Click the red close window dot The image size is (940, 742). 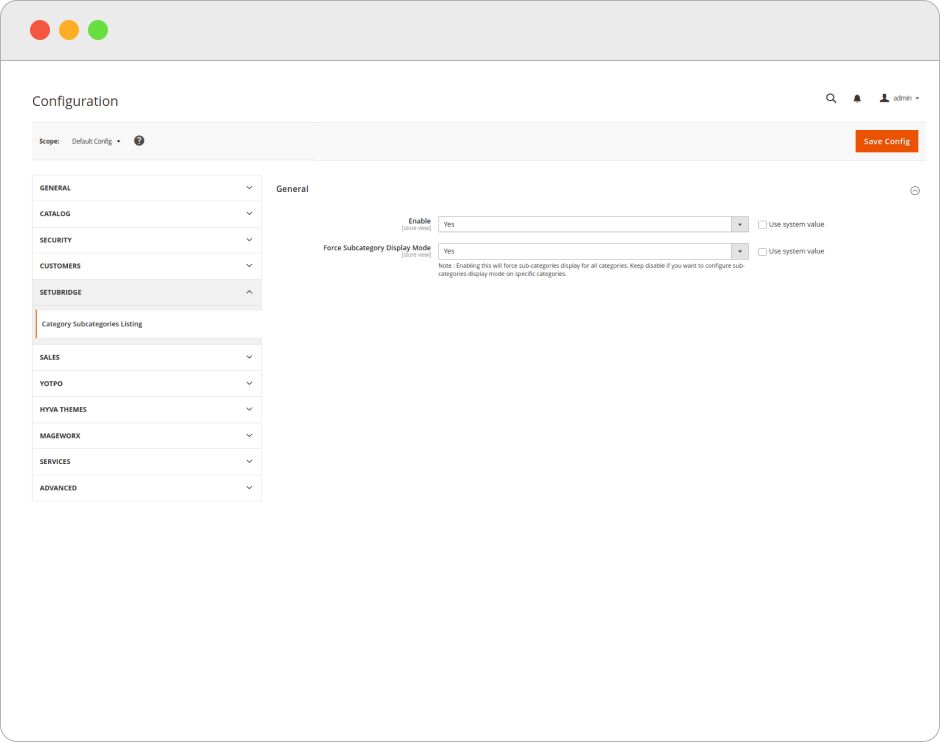[x=40, y=30]
